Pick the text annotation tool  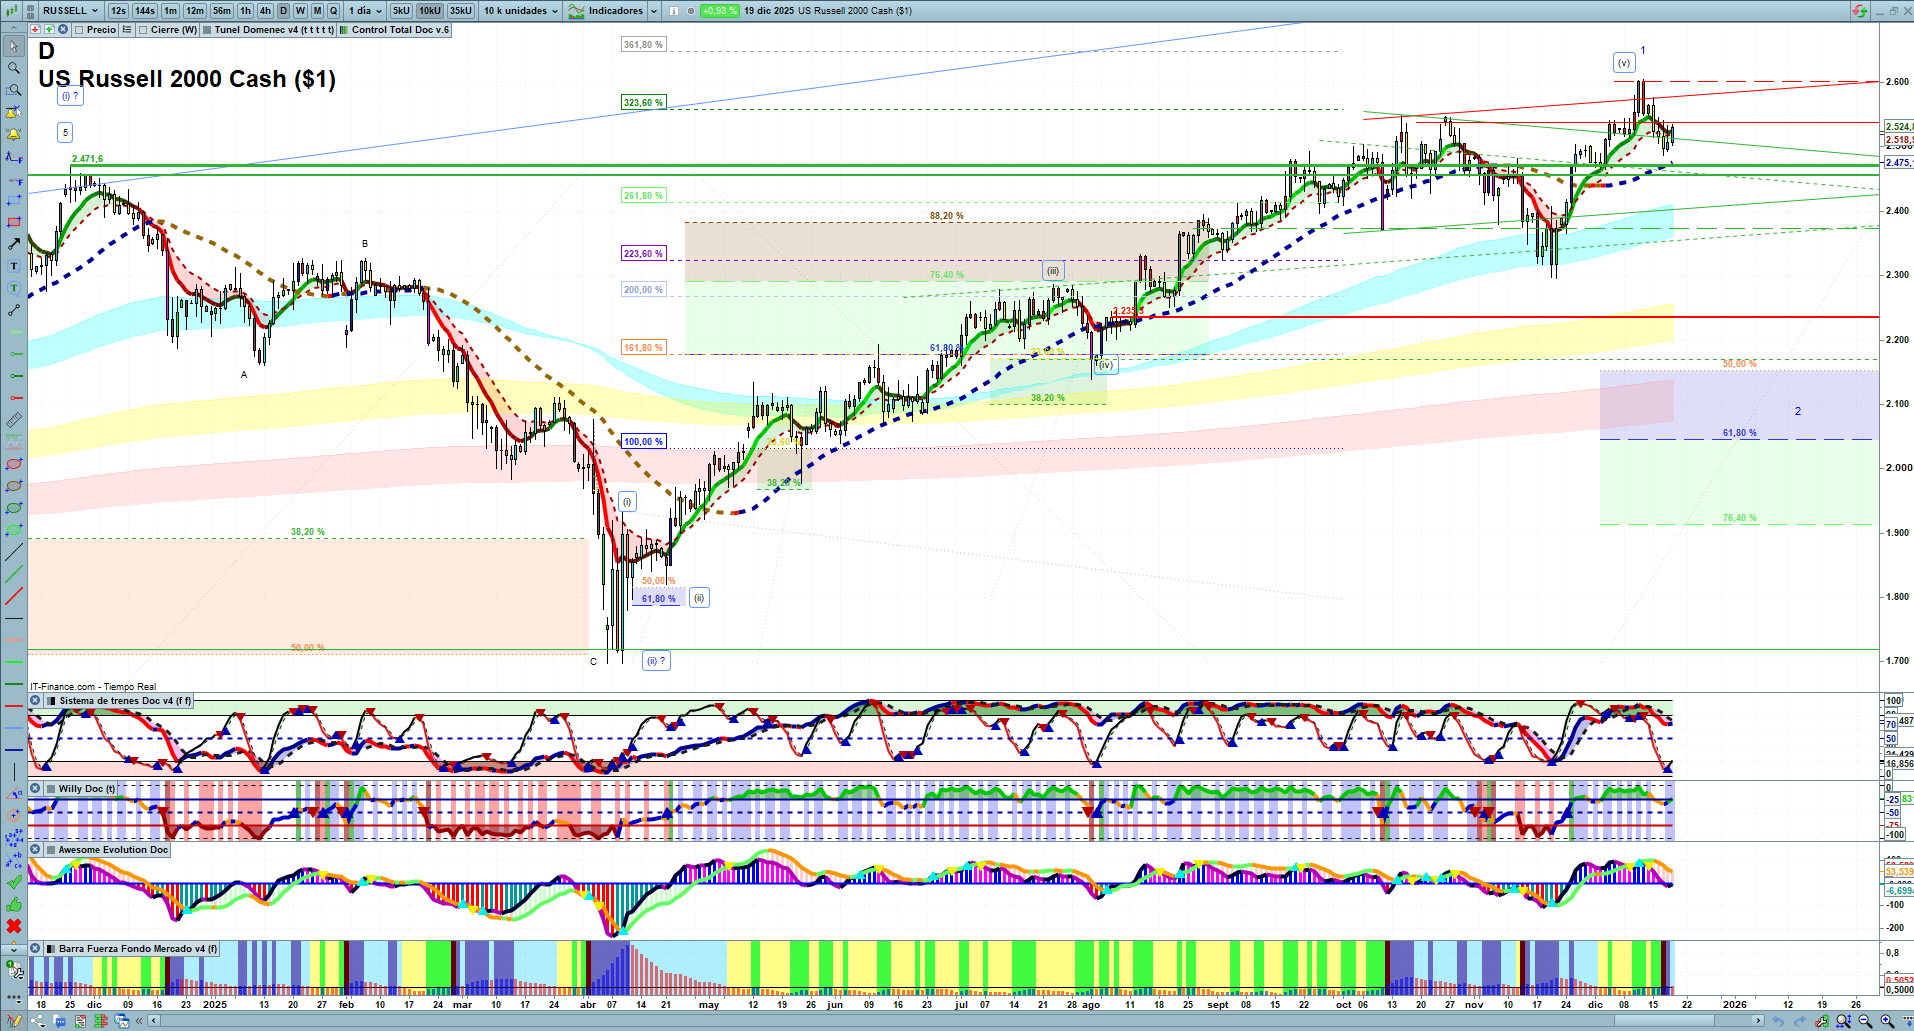tap(14, 266)
